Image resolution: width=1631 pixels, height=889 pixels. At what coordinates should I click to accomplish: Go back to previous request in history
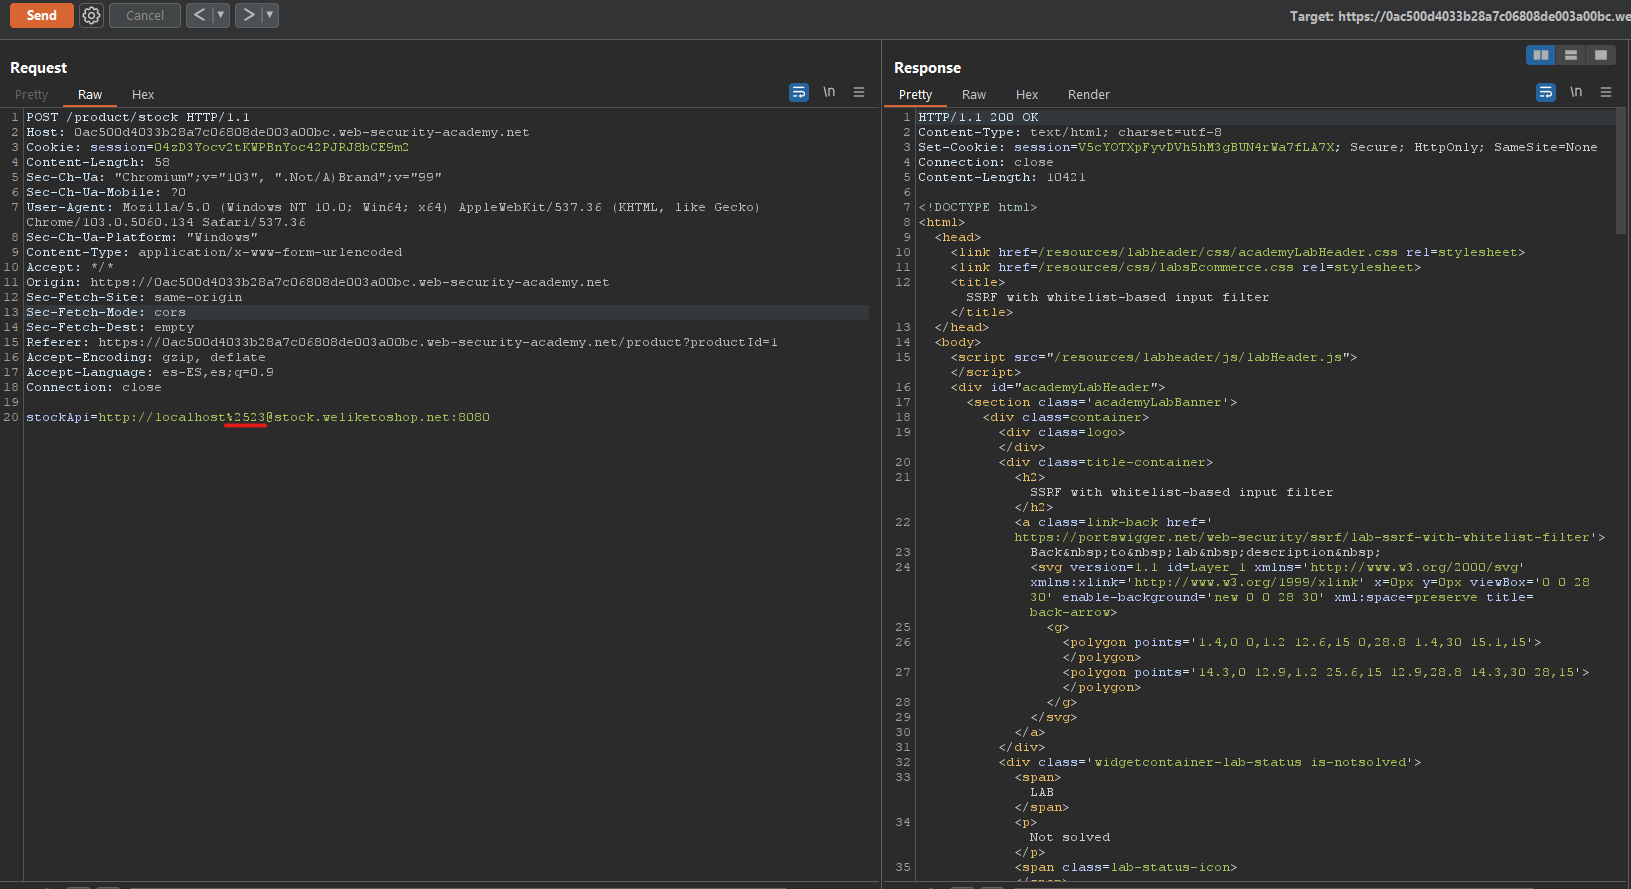click(x=199, y=15)
